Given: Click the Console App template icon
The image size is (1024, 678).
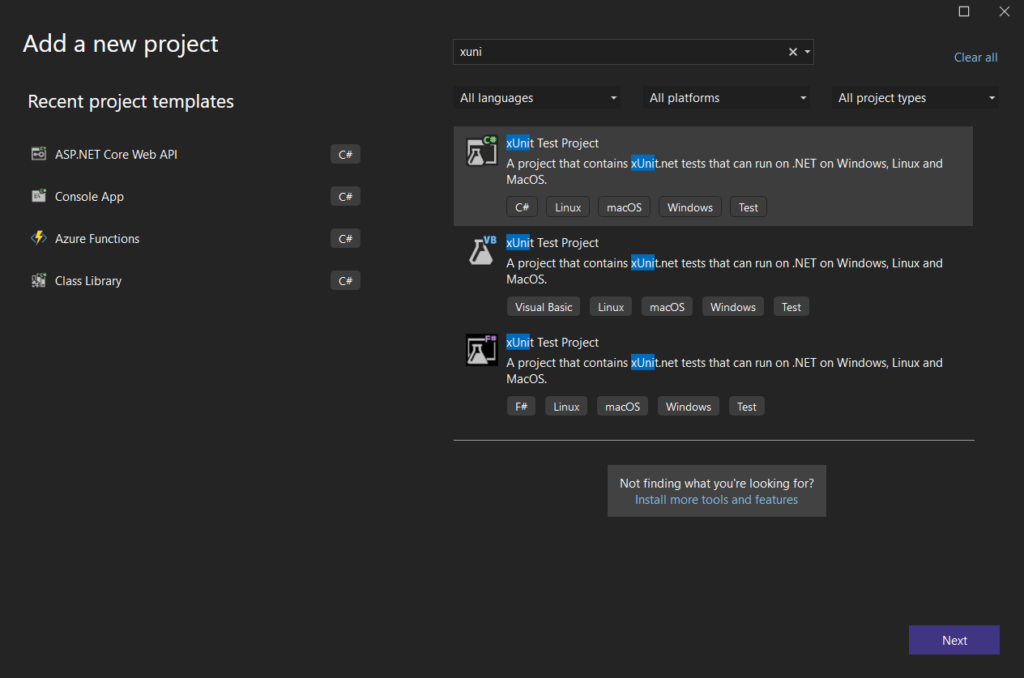Looking at the screenshot, I should (39, 196).
